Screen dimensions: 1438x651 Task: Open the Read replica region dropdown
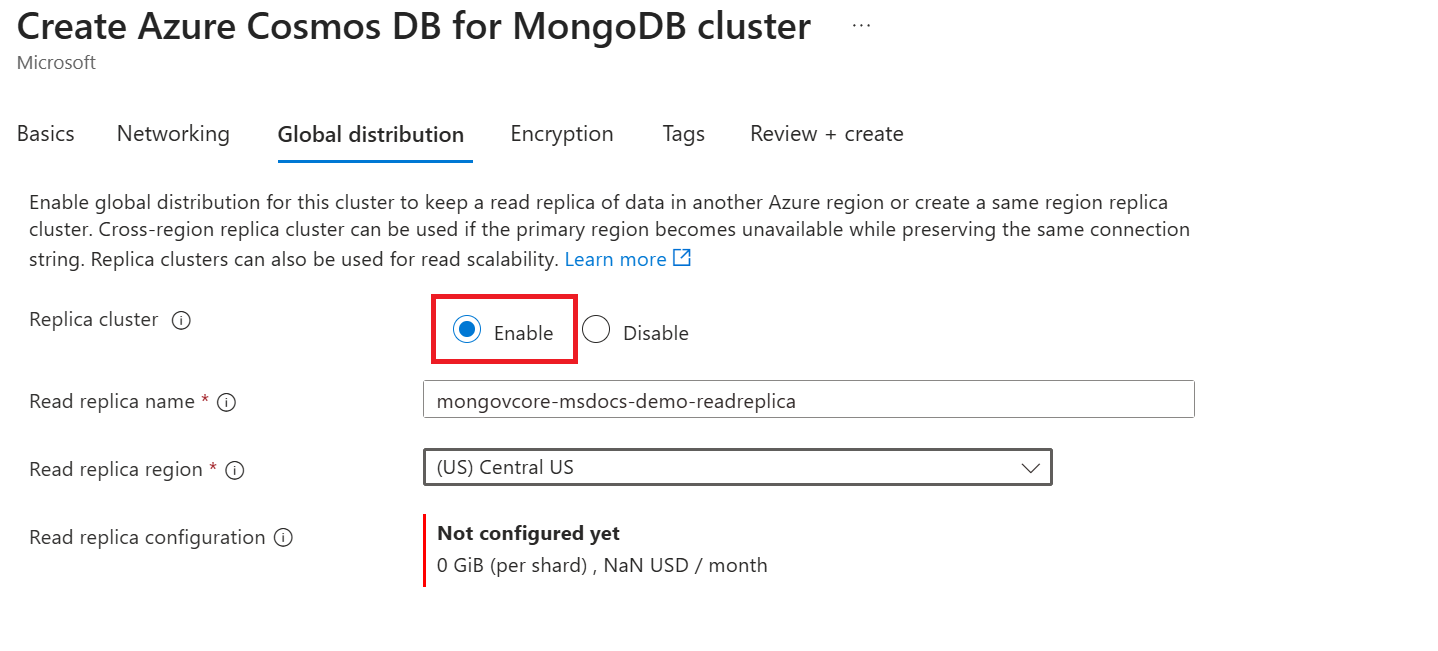[737, 467]
